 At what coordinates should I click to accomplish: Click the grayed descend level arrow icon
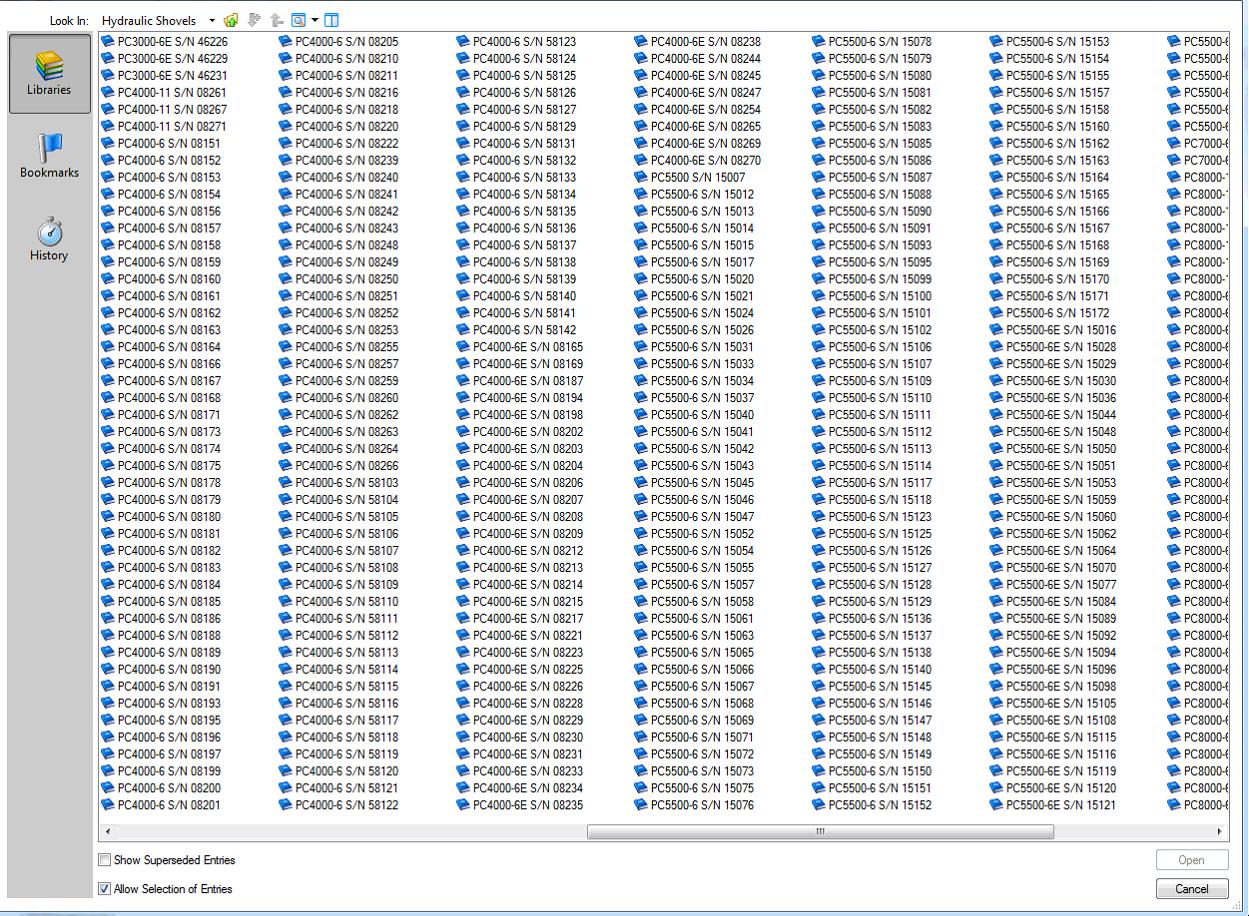254,20
